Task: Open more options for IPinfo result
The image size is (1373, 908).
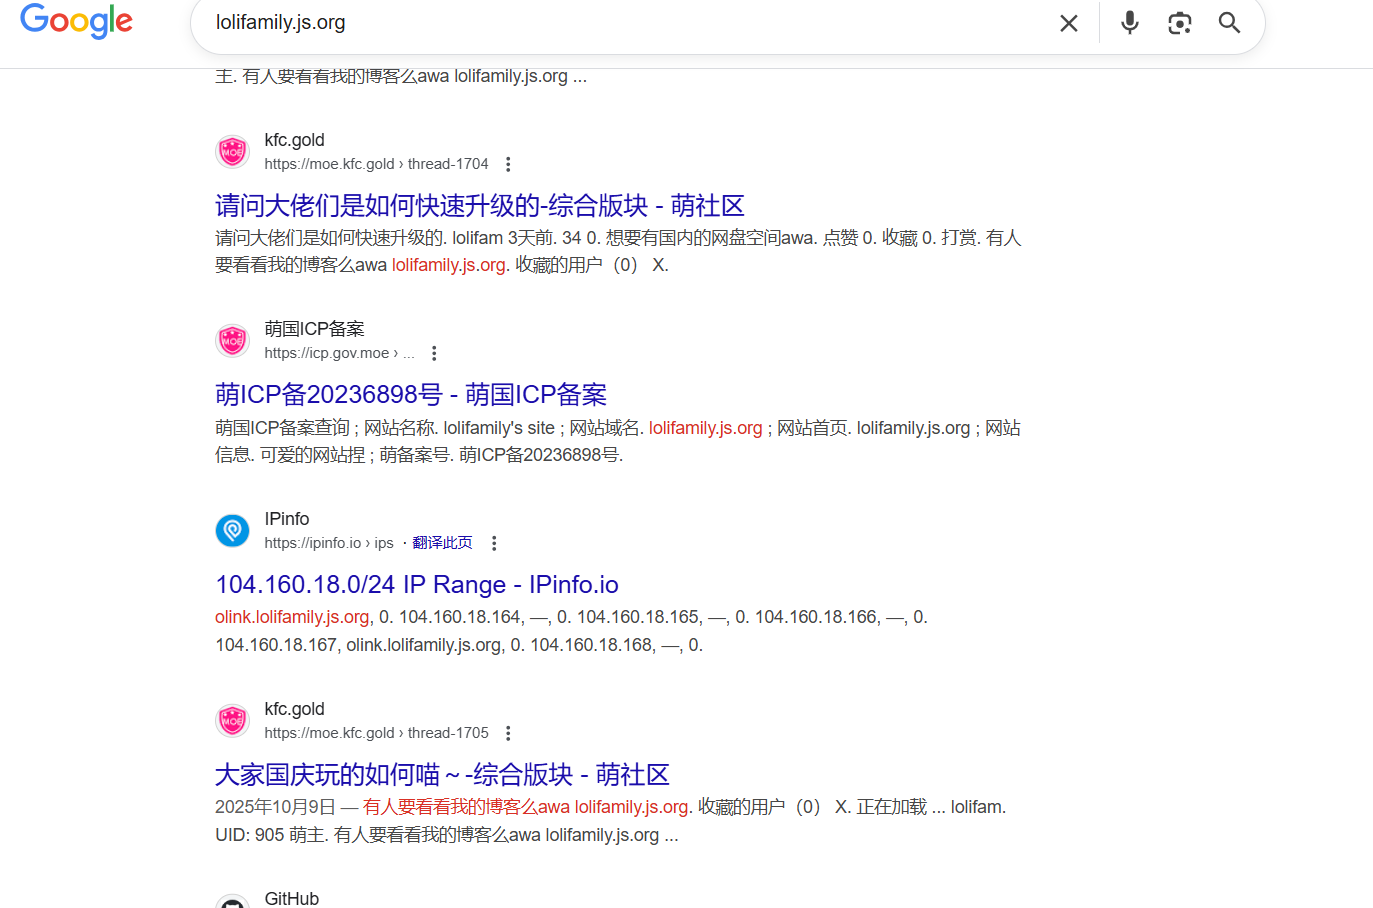Action: click(x=493, y=543)
